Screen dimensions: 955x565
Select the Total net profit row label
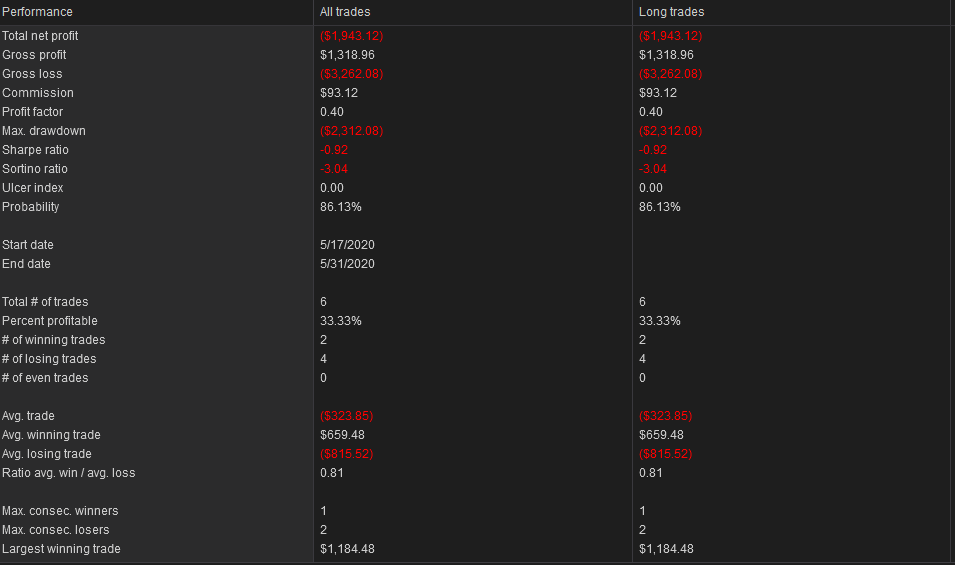[x=40, y=36]
